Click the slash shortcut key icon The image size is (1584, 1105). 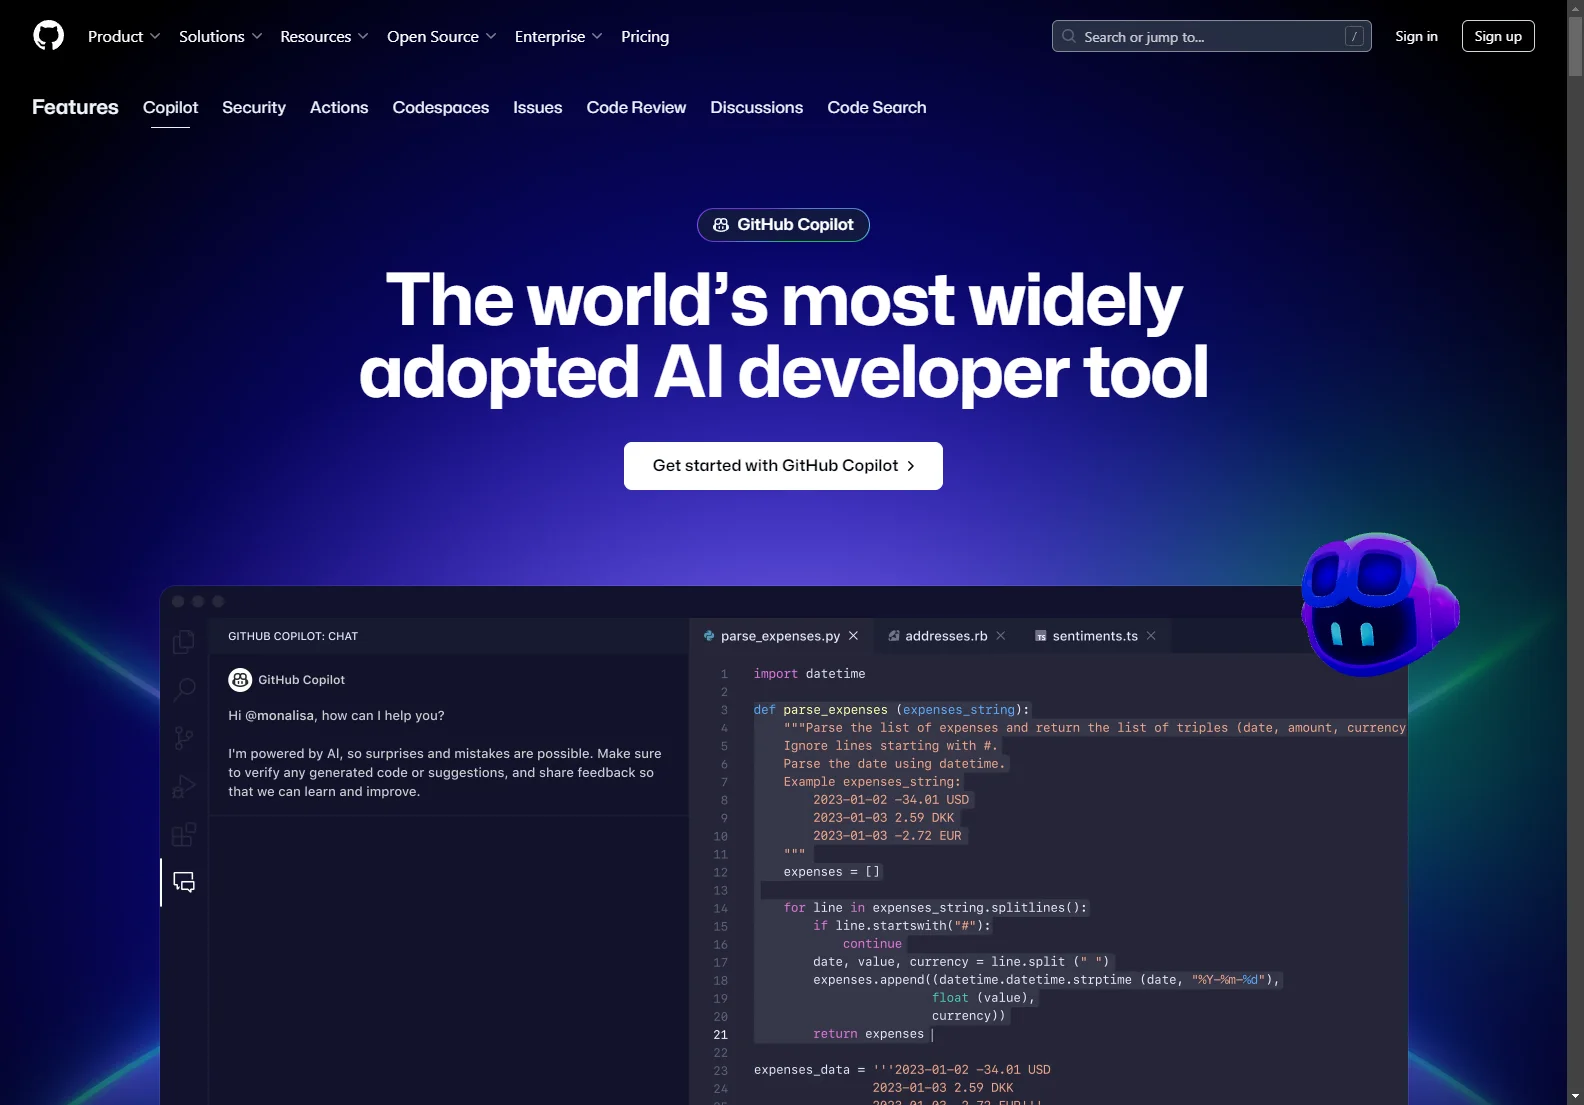[1354, 36]
